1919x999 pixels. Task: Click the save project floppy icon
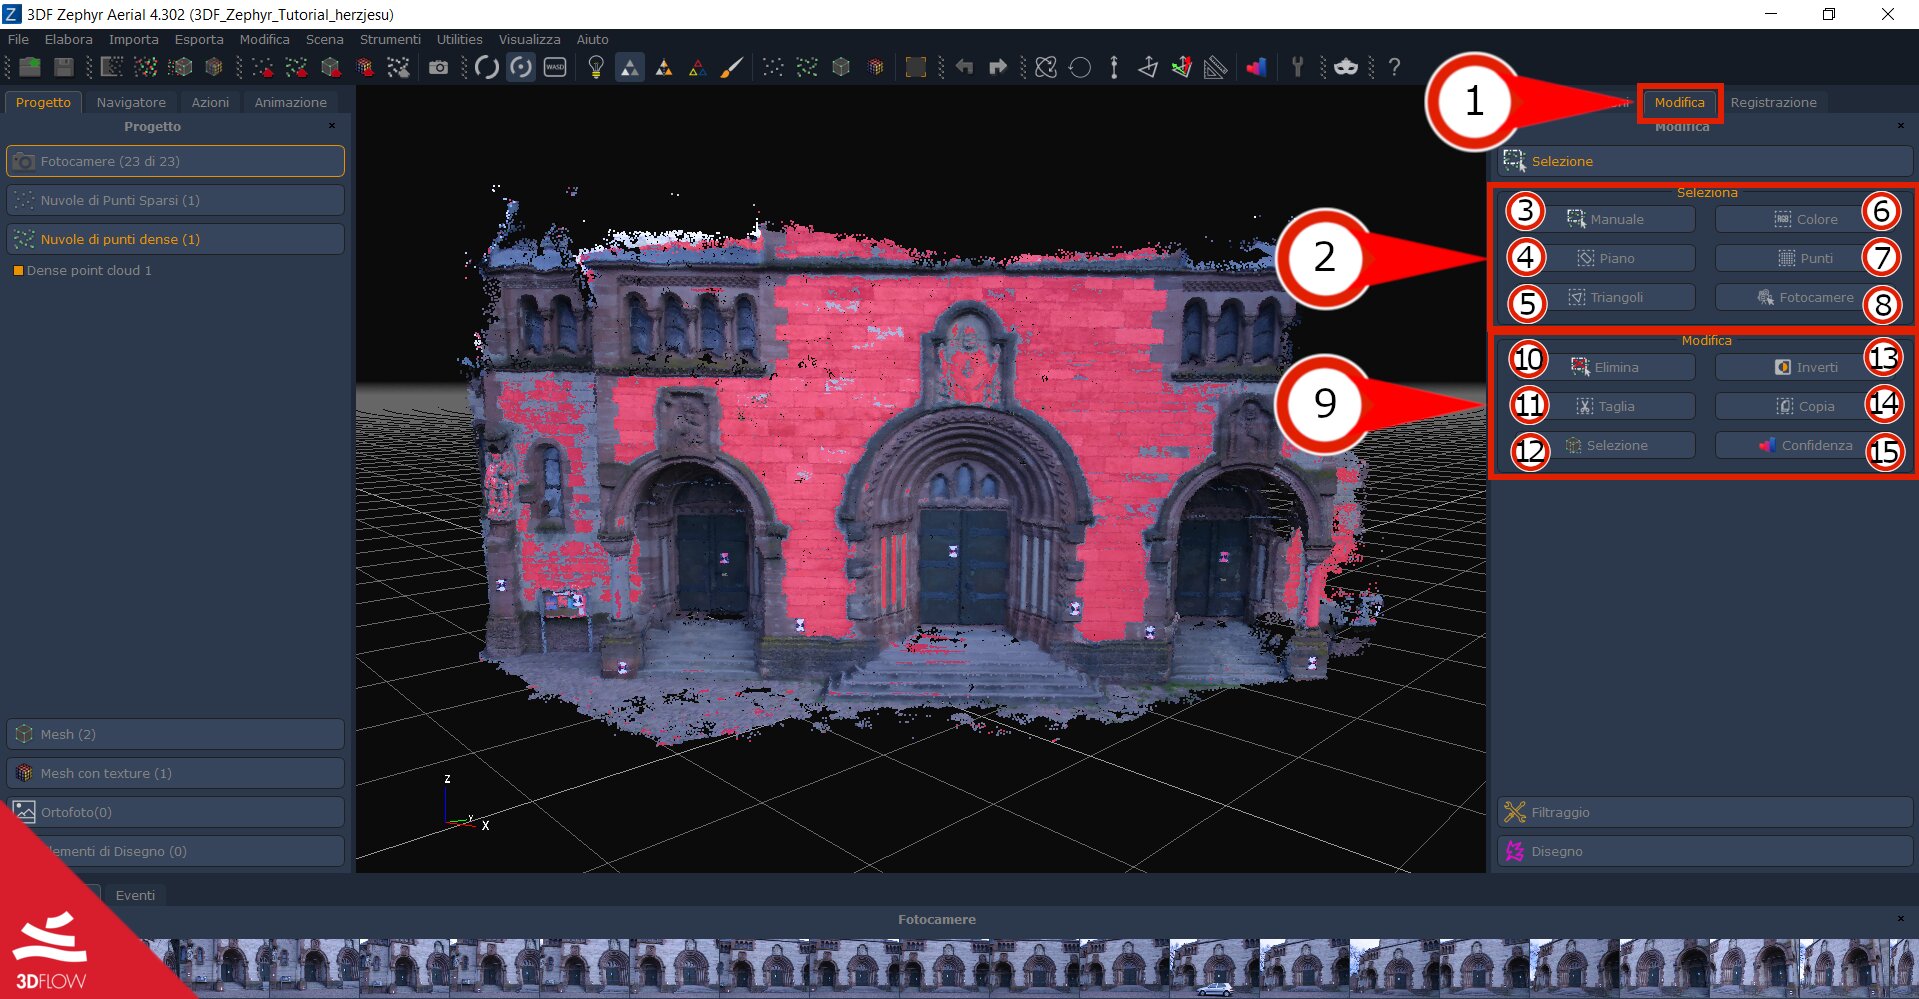click(x=64, y=67)
